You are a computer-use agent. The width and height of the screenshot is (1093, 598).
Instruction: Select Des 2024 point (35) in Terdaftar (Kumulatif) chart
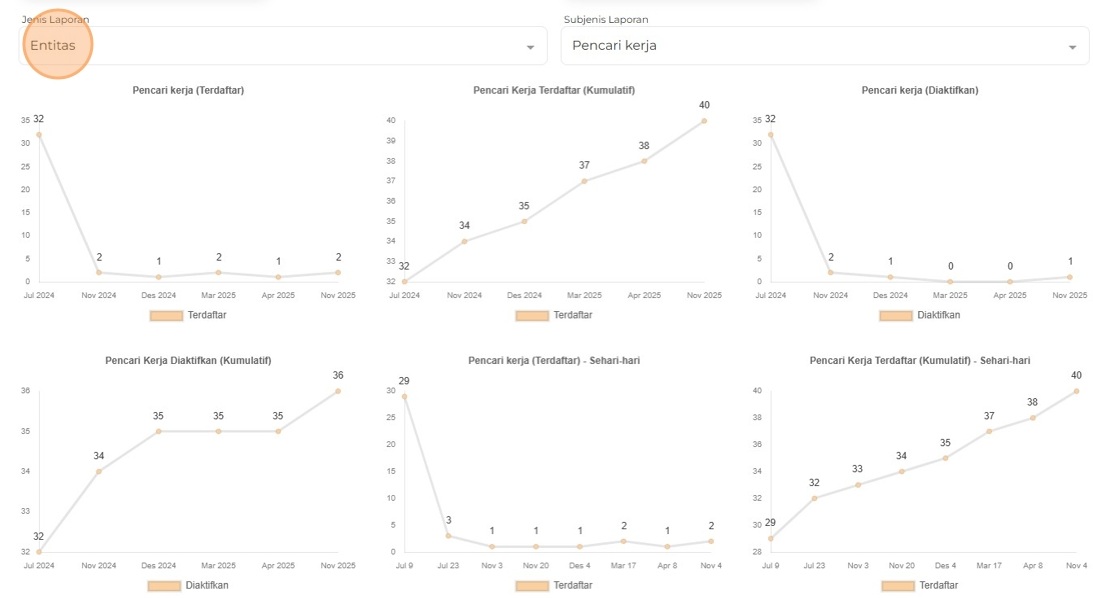click(x=524, y=221)
